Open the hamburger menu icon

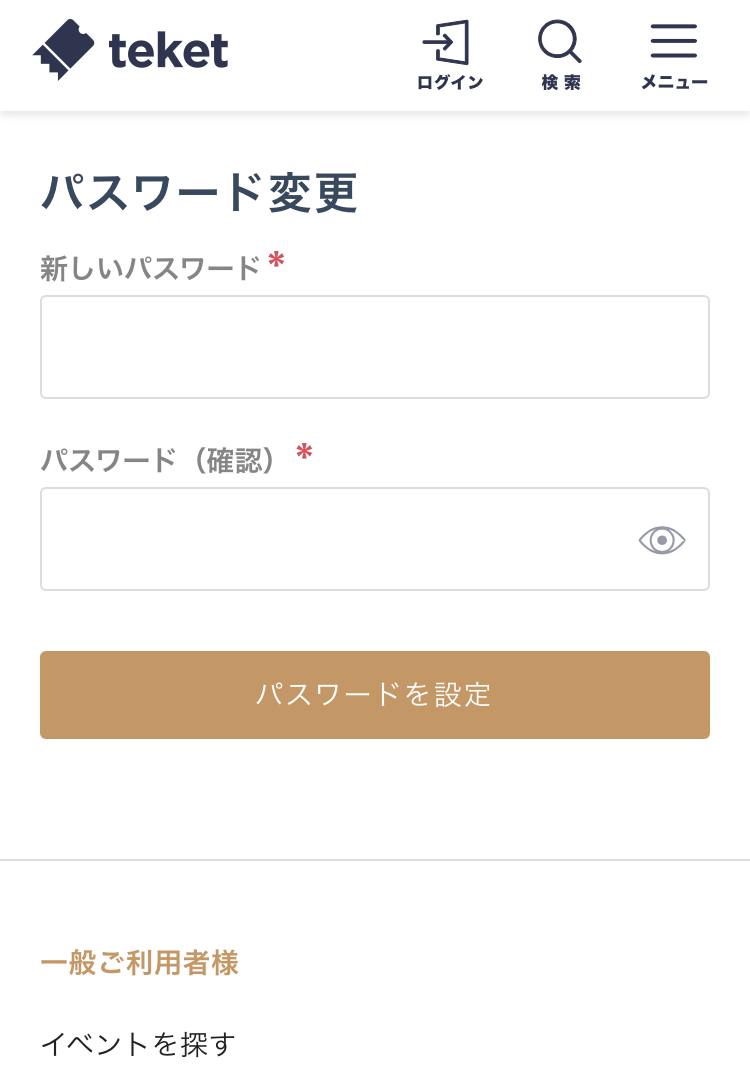(674, 41)
